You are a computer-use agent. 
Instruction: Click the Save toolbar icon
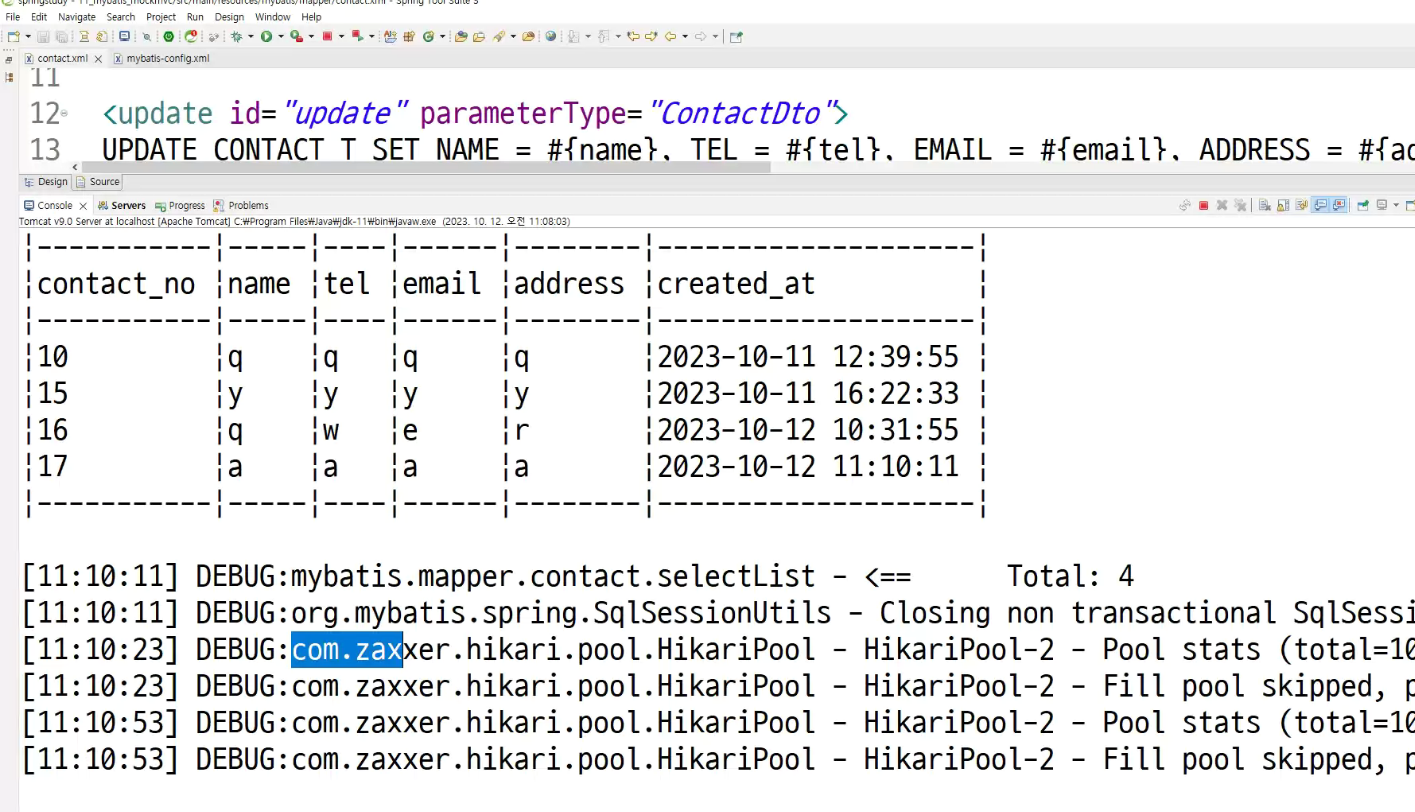click(43, 36)
